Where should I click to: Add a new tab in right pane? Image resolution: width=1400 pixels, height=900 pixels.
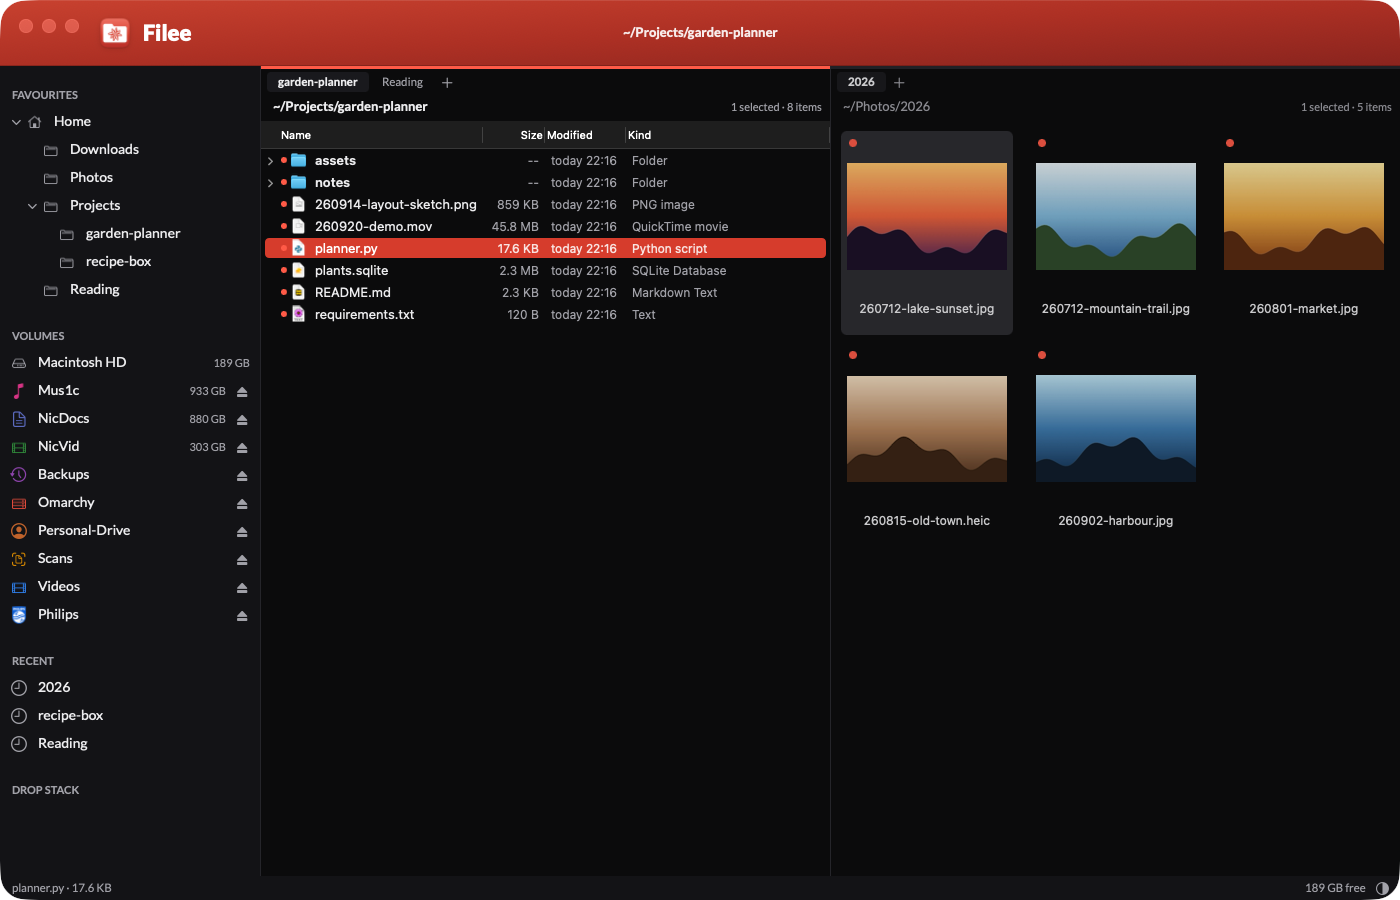tap(899, 83)
